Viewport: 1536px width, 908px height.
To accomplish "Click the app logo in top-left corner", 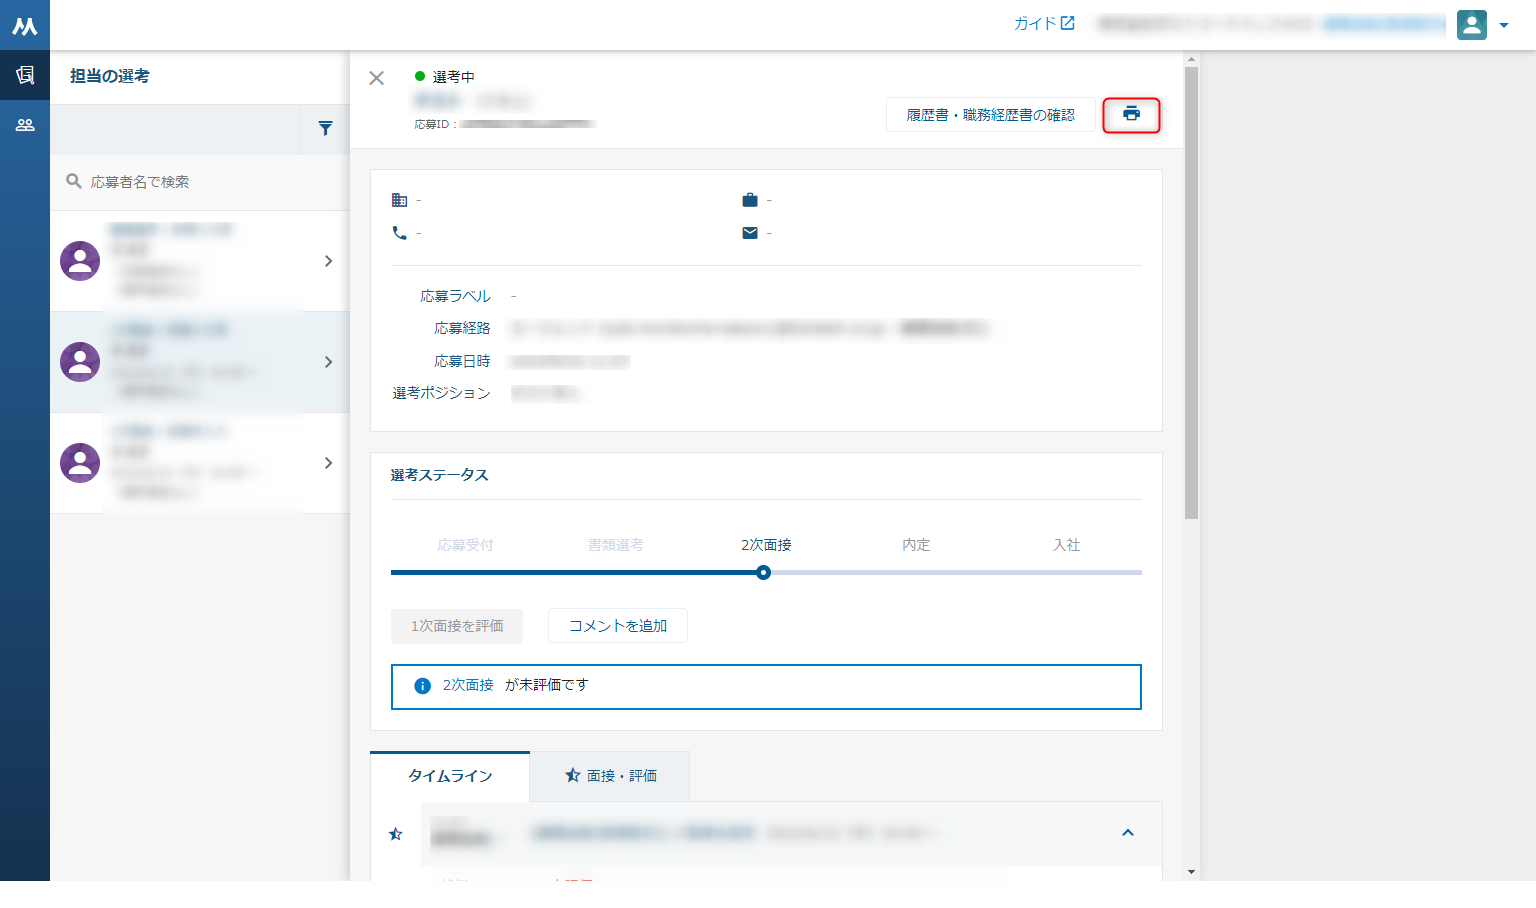I will pyautogui.click(x=24, y=26).
